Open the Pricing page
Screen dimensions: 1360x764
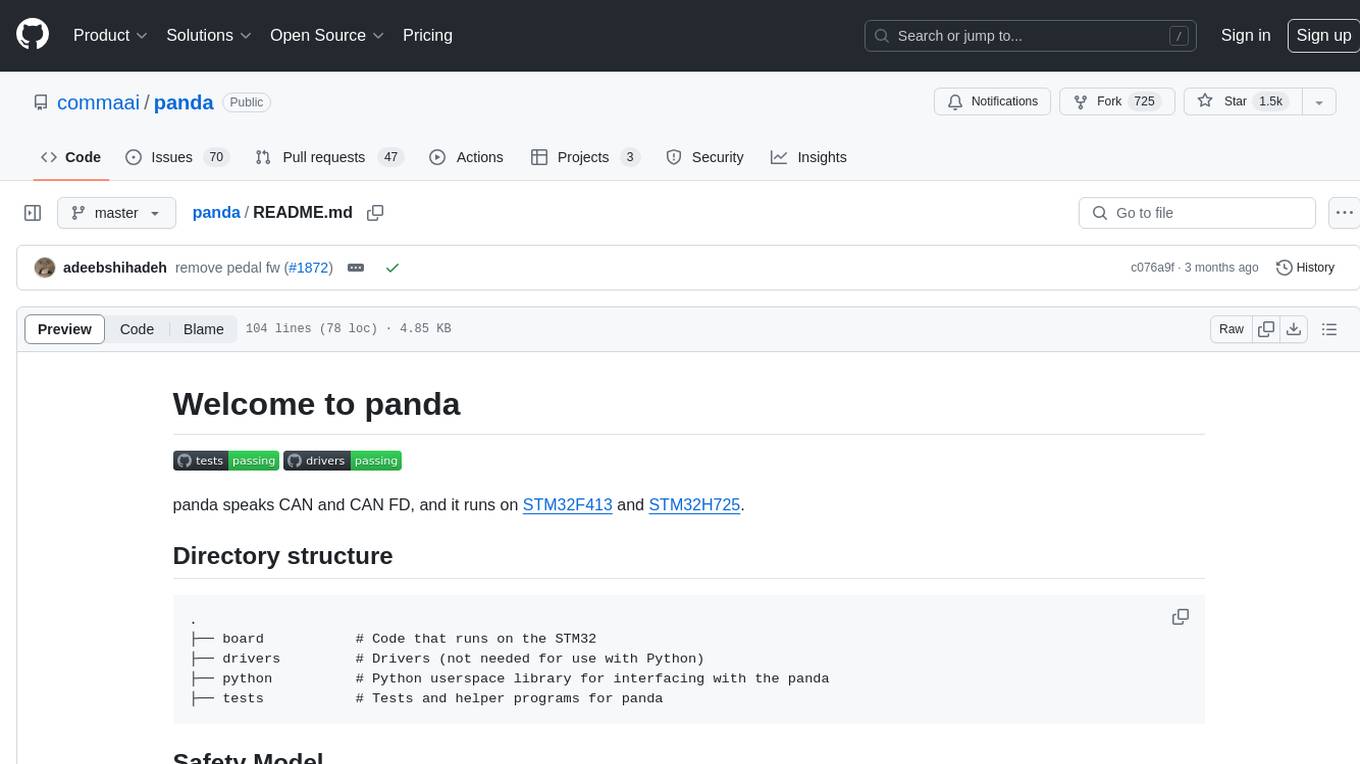pos(427,35)
